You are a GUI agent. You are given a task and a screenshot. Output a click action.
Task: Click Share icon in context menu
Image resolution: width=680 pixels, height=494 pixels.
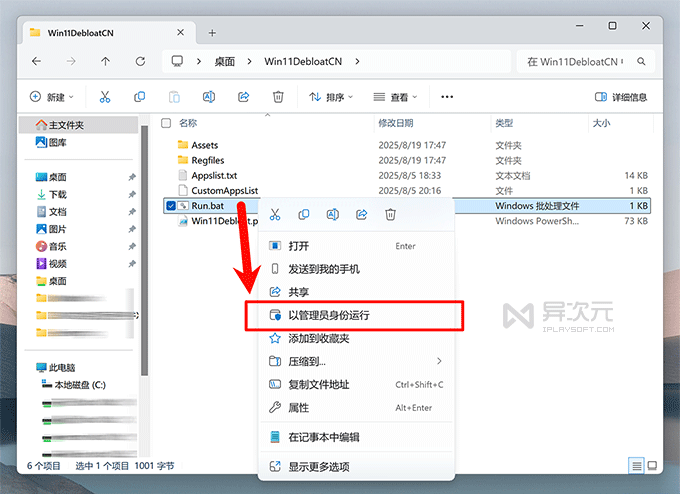pyautogui.click(x=362, y=214)
